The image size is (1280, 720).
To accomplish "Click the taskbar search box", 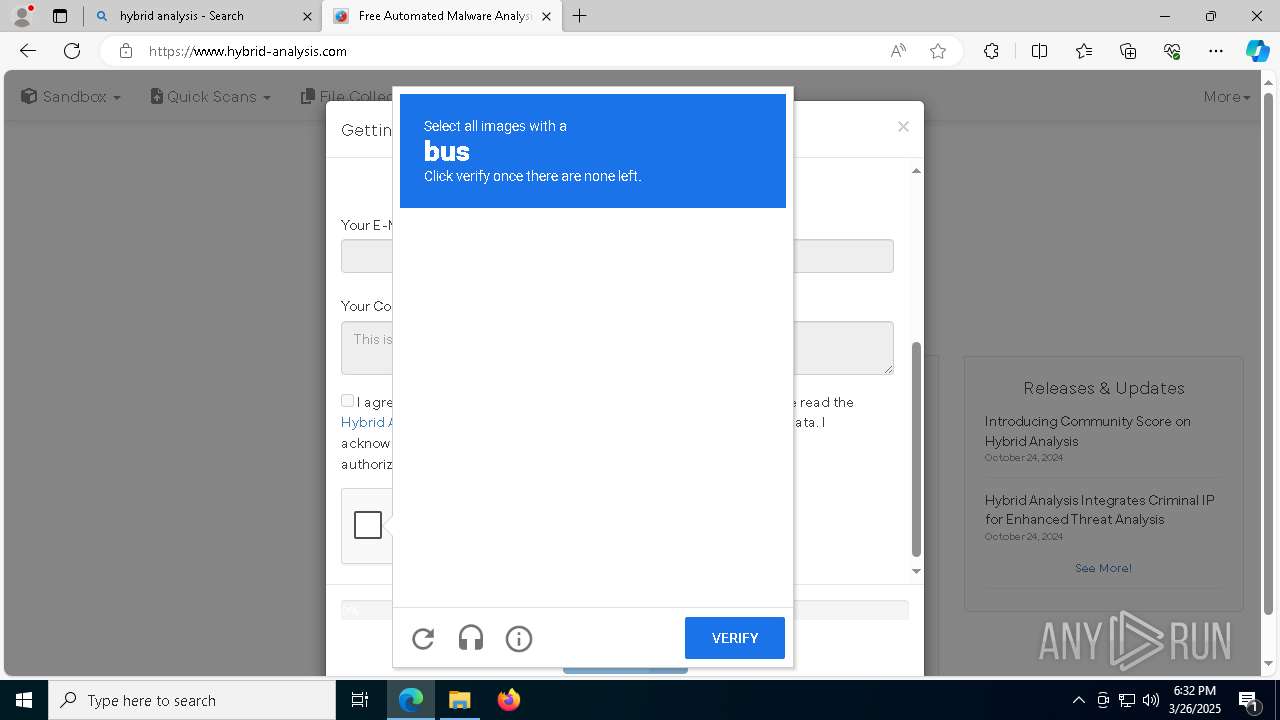I will (x=192, y=700).
